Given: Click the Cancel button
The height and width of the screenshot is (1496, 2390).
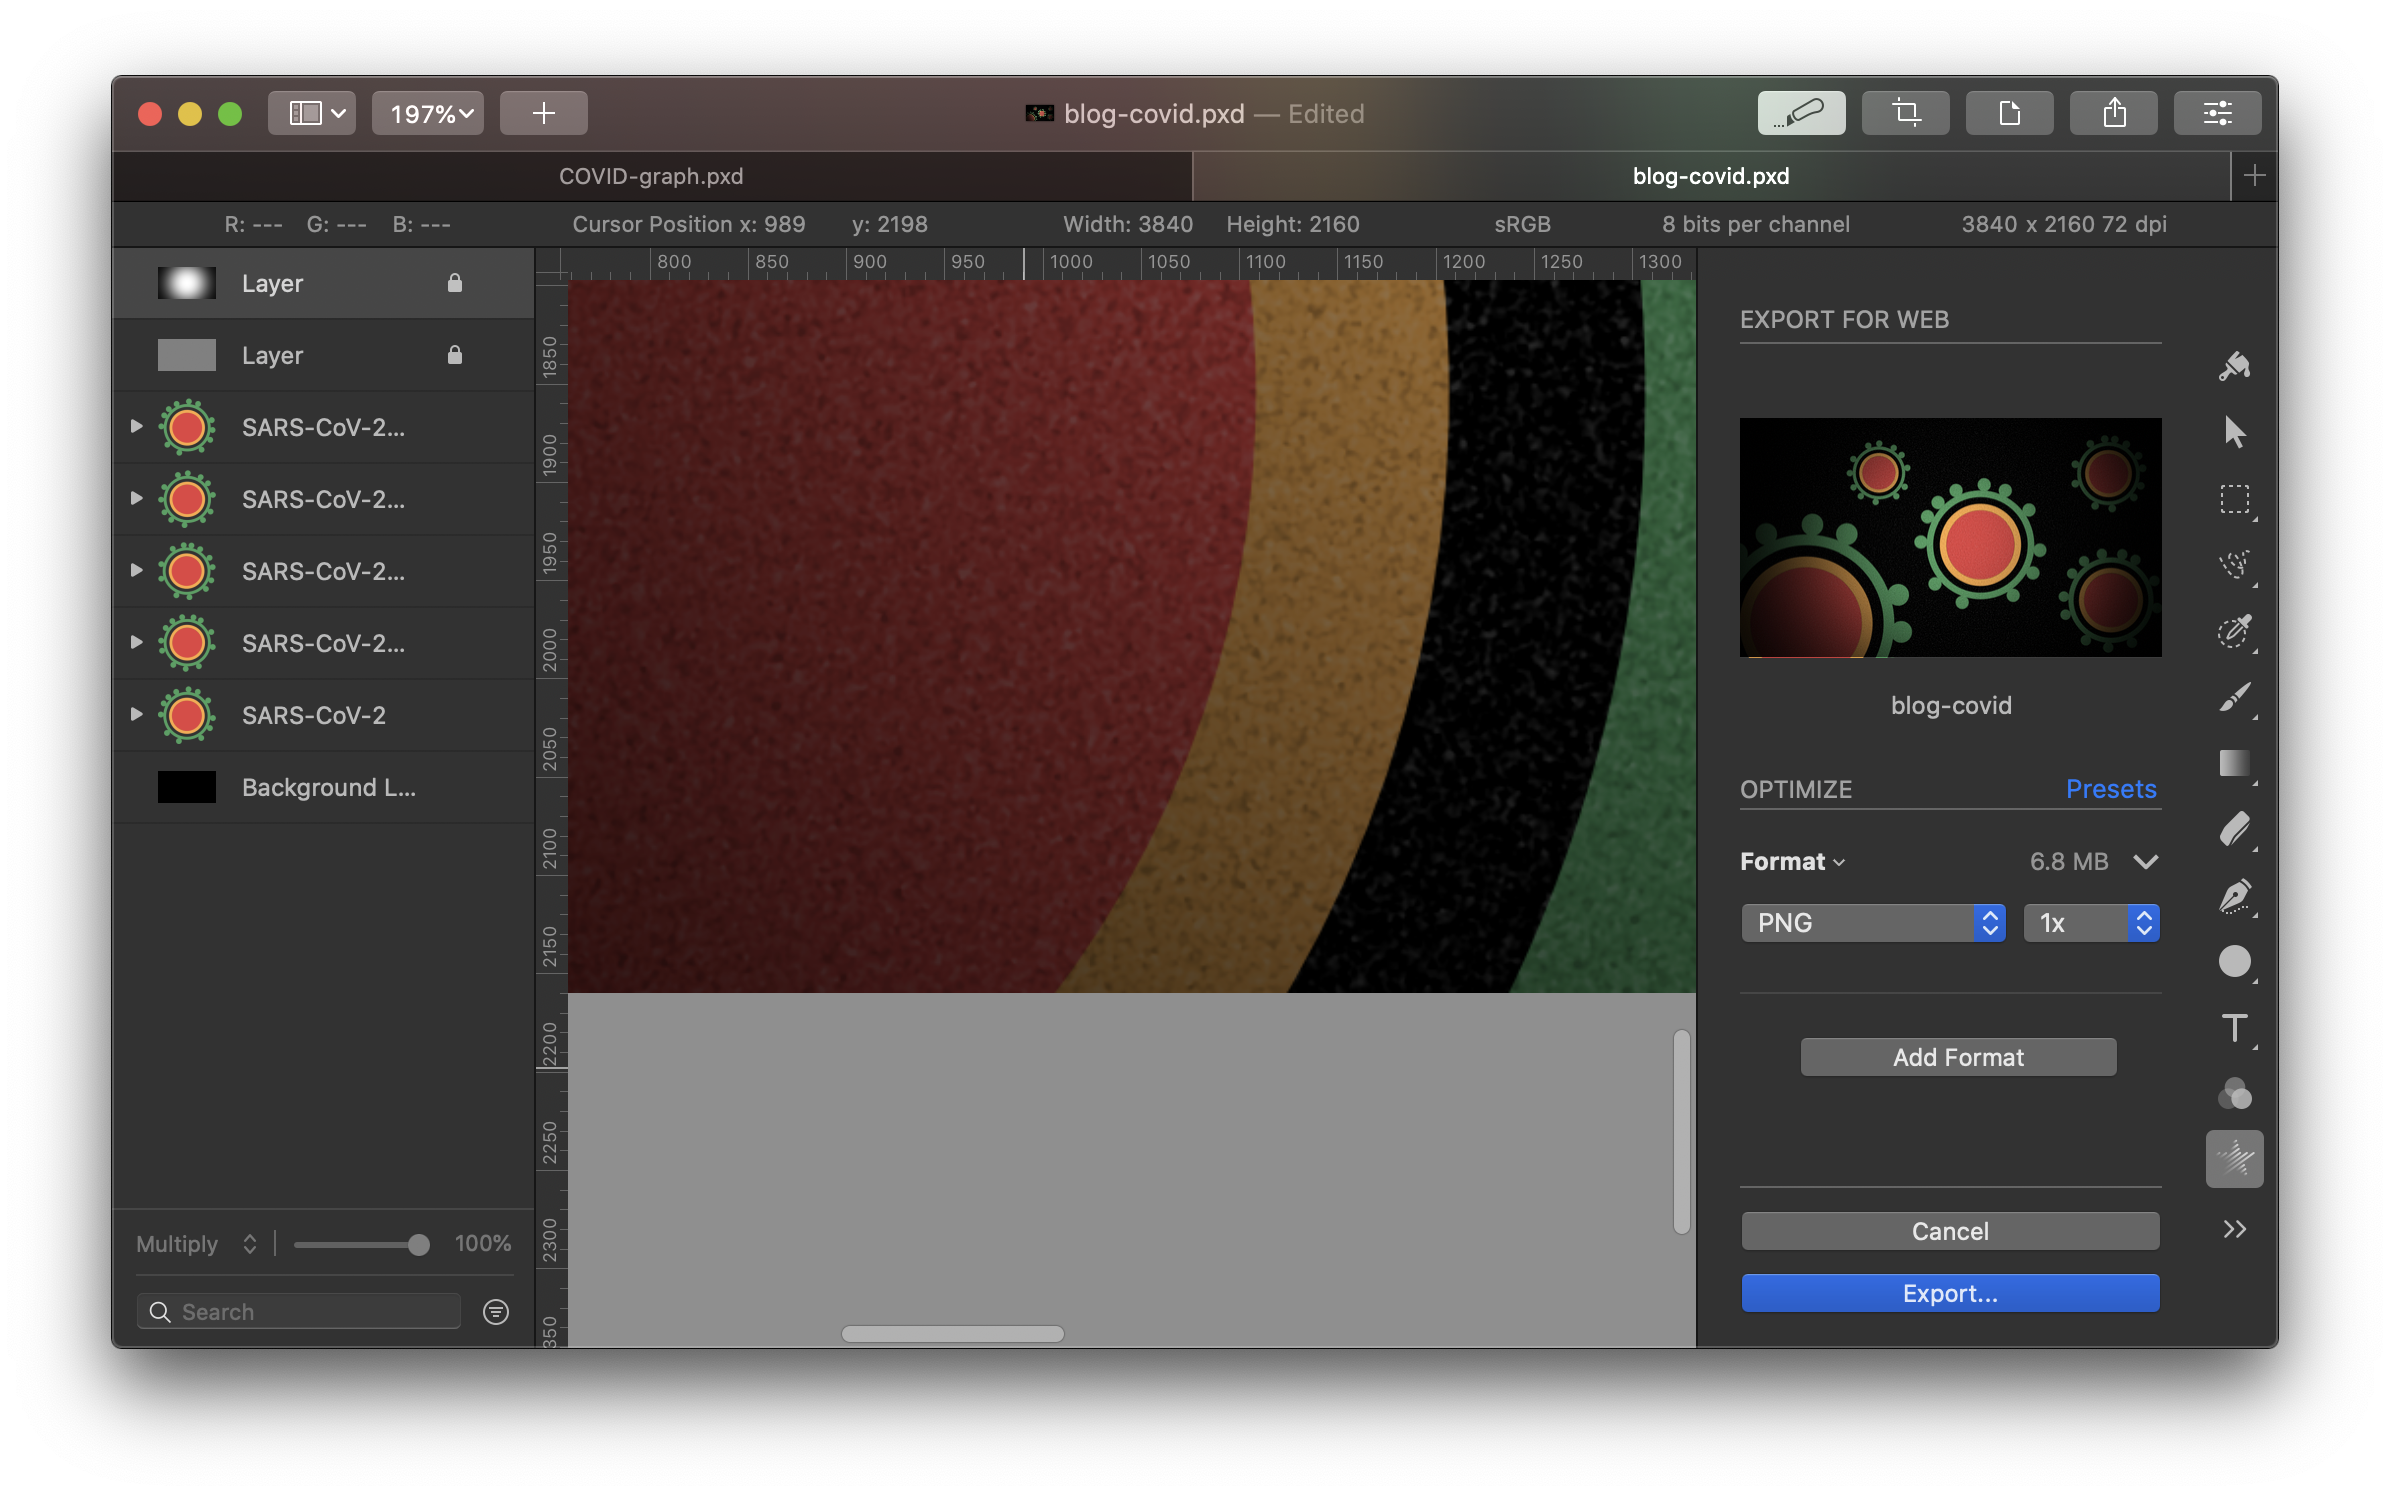Looking at the screenshot, I should (1950, 1231).
